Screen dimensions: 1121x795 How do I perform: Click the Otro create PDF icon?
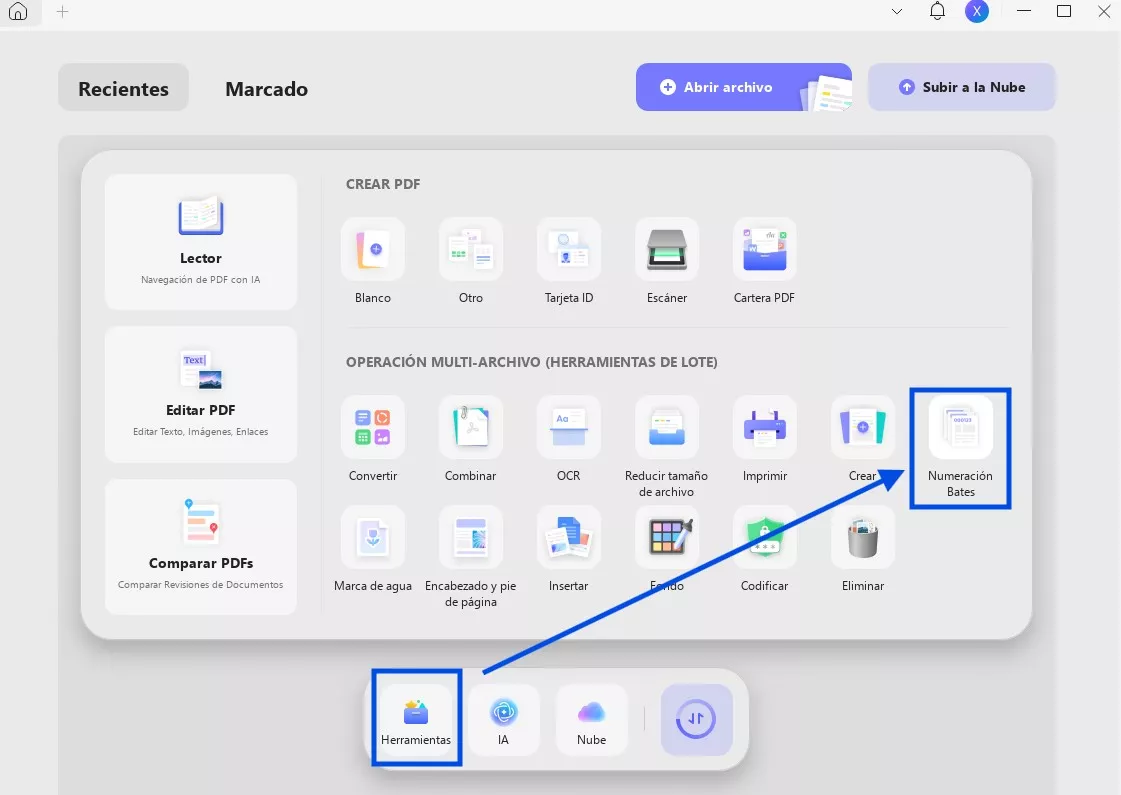tap(470, 250)
